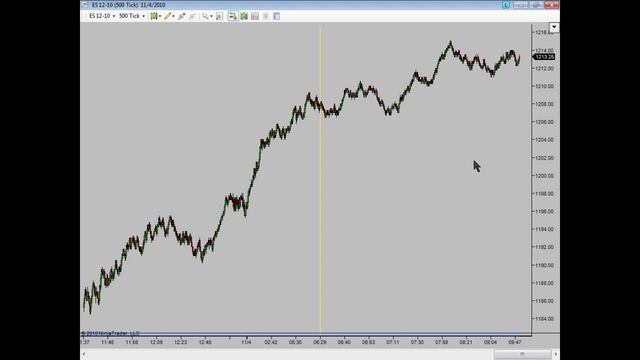This screenshot has height=360, width=640.
Task: Click the yellow vertical session line
Action: (x=321, y=180)
